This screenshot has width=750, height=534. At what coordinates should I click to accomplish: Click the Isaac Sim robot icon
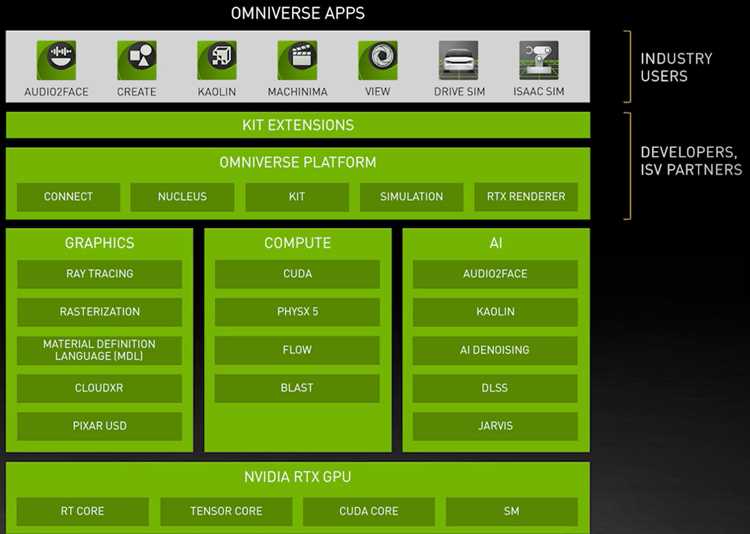click(539, 60)
